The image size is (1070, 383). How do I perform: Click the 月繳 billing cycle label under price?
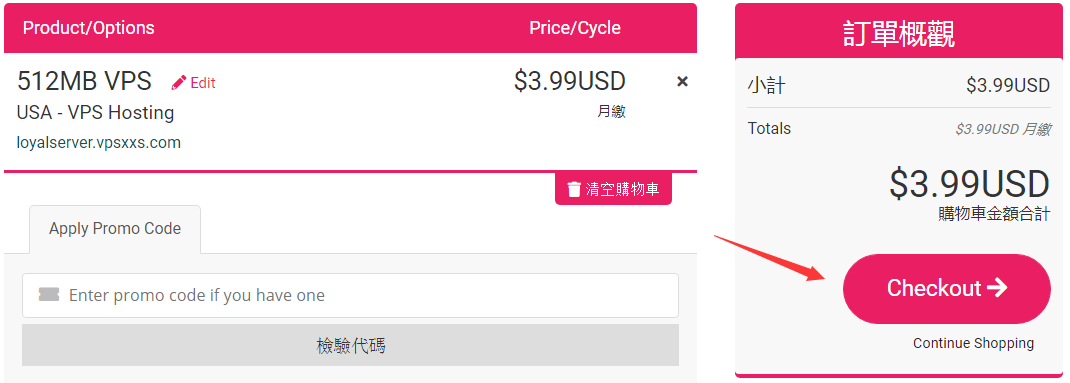click(x=611, y=111)
